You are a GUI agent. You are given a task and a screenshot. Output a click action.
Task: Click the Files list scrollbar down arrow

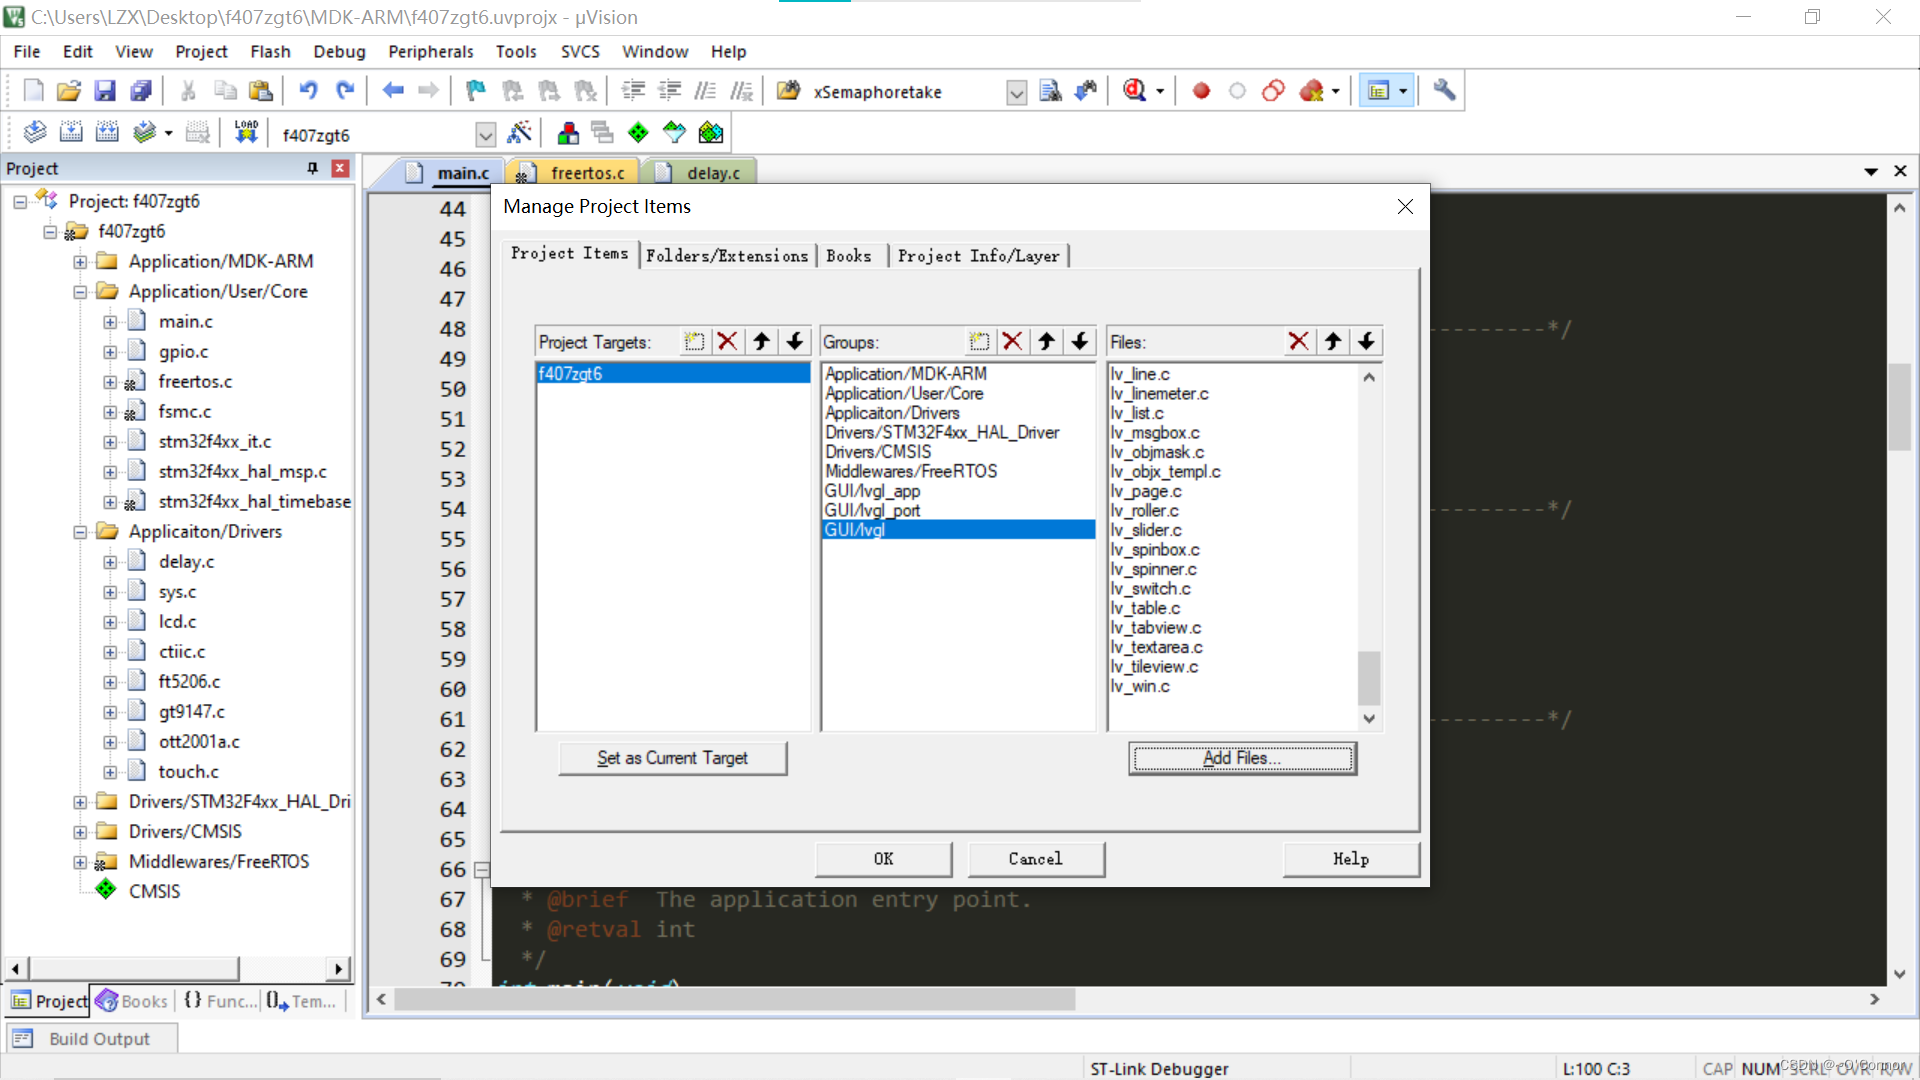(1369, 719)
